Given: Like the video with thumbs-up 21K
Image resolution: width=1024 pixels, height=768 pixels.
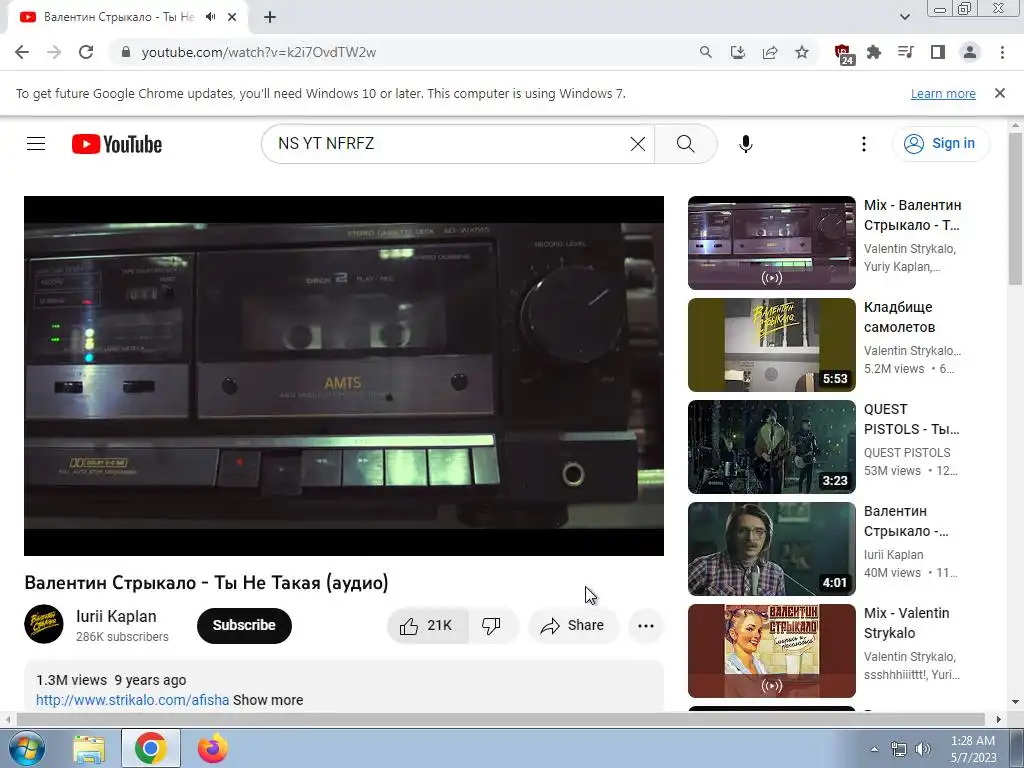Looking at the screenshot, I should (x=427, y=626).
